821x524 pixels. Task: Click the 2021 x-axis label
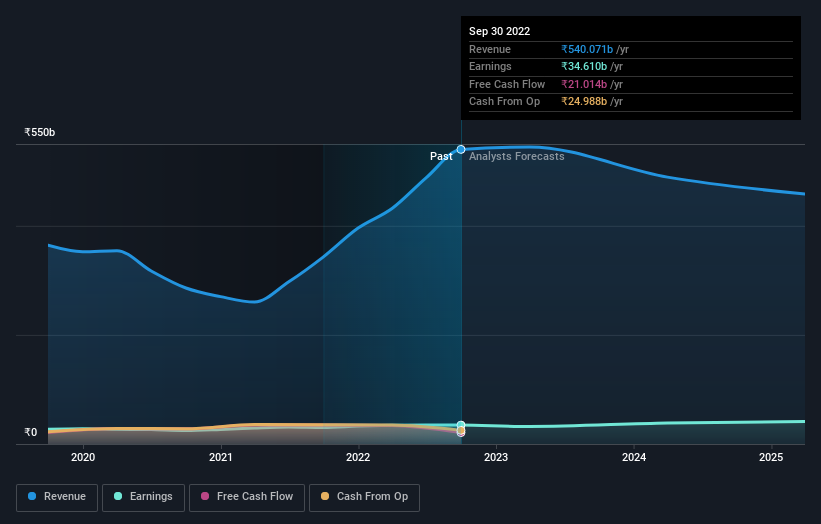click(221, 458)
